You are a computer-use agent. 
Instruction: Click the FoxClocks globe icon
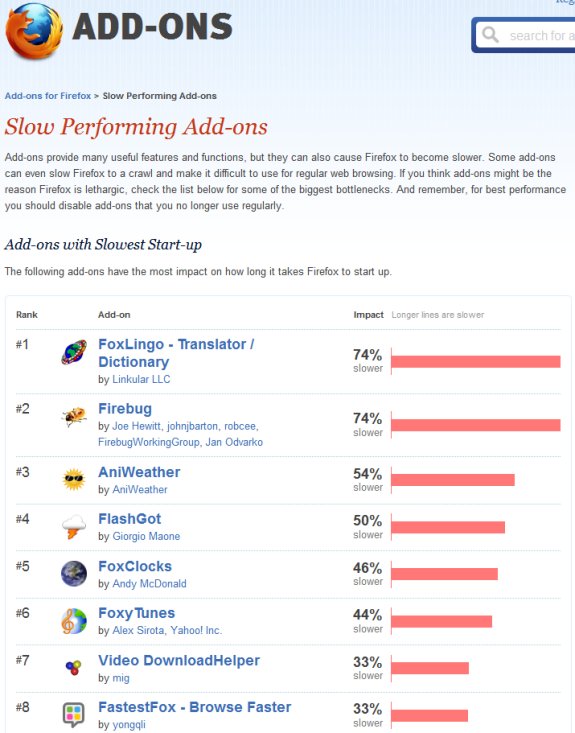click(x=74, y=574)
